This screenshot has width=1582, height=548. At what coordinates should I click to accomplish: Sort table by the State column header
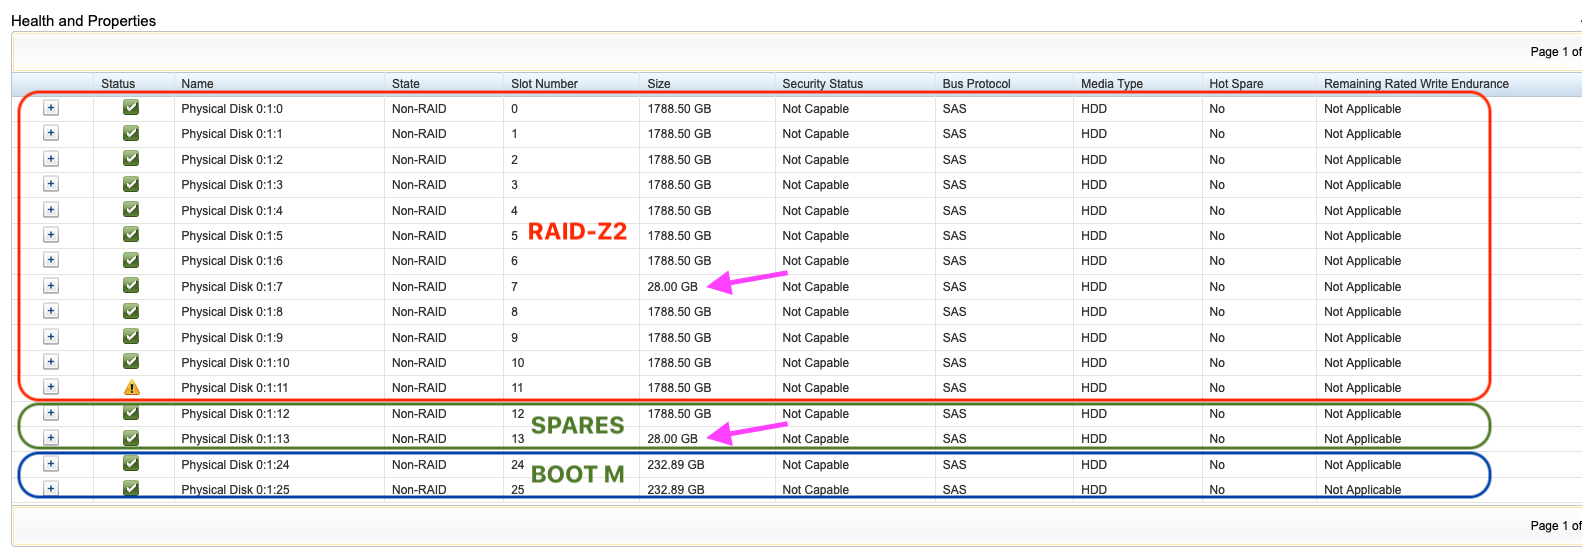pyautogui.click(x=406, y=84)
